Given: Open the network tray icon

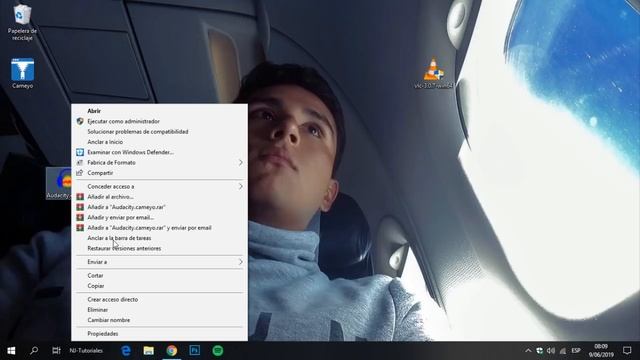Looking at the screenshot, I should (x=563, y=351).
